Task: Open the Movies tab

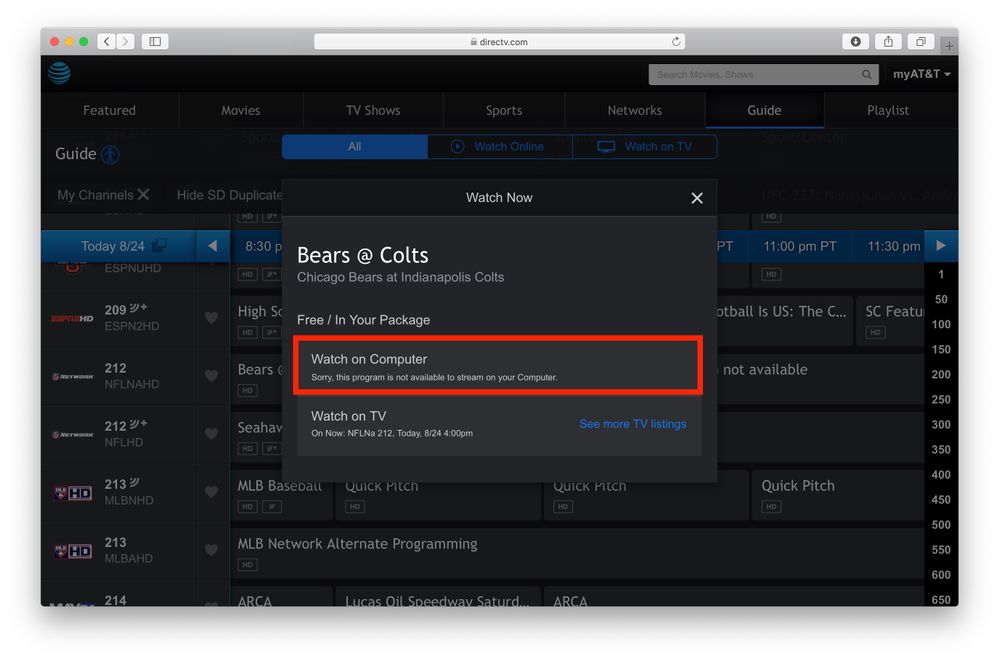Action: click(241, 110)
